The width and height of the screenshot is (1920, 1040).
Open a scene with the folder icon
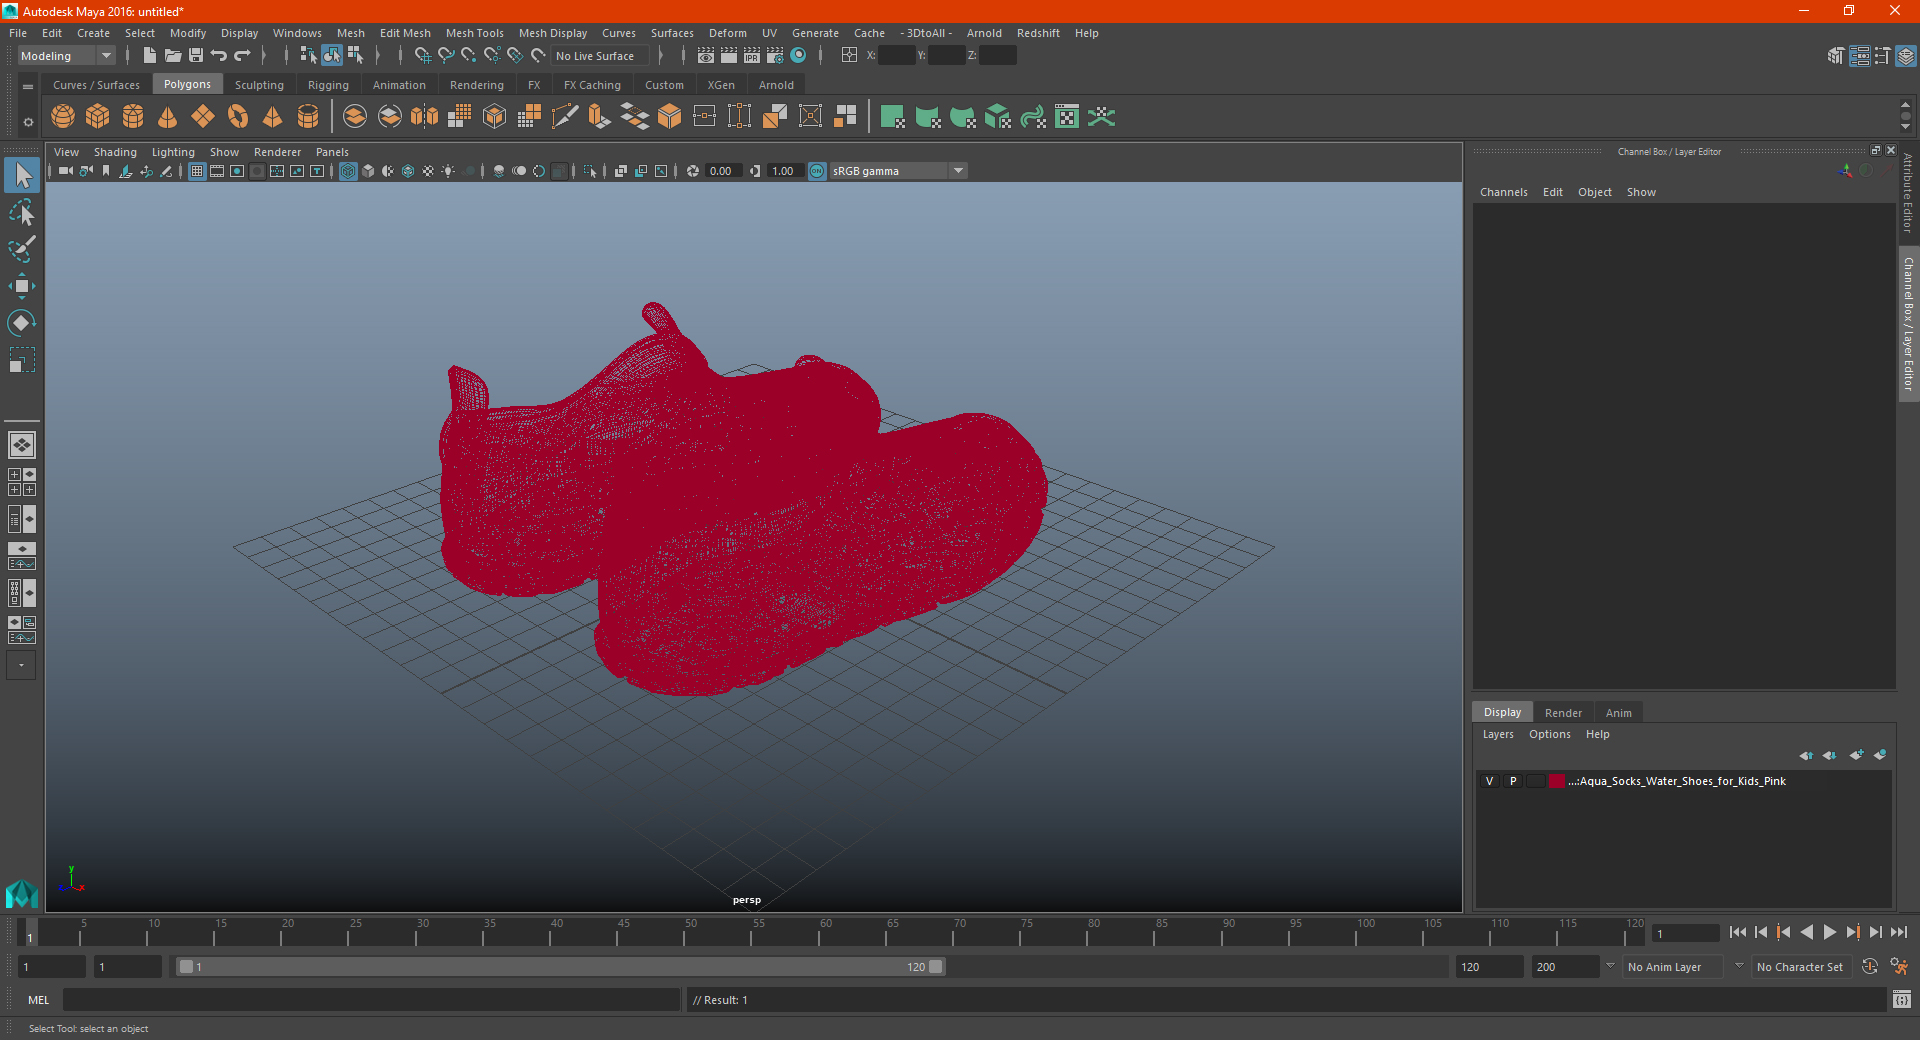(173, 55)
